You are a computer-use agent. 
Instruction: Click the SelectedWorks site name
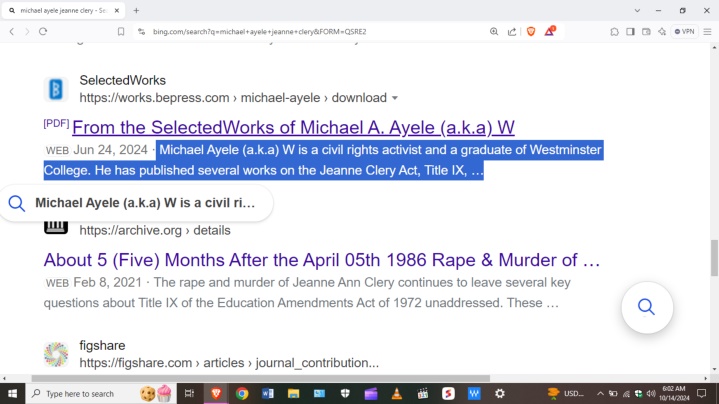[x=122, y=80]
